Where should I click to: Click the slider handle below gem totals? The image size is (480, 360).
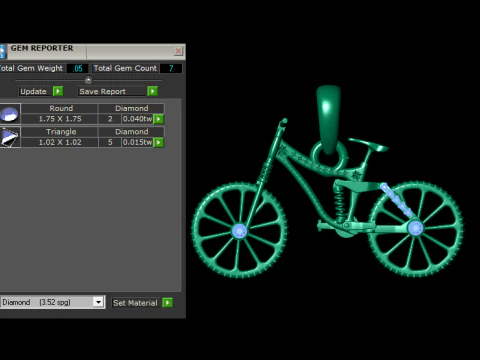pos(88,80)
